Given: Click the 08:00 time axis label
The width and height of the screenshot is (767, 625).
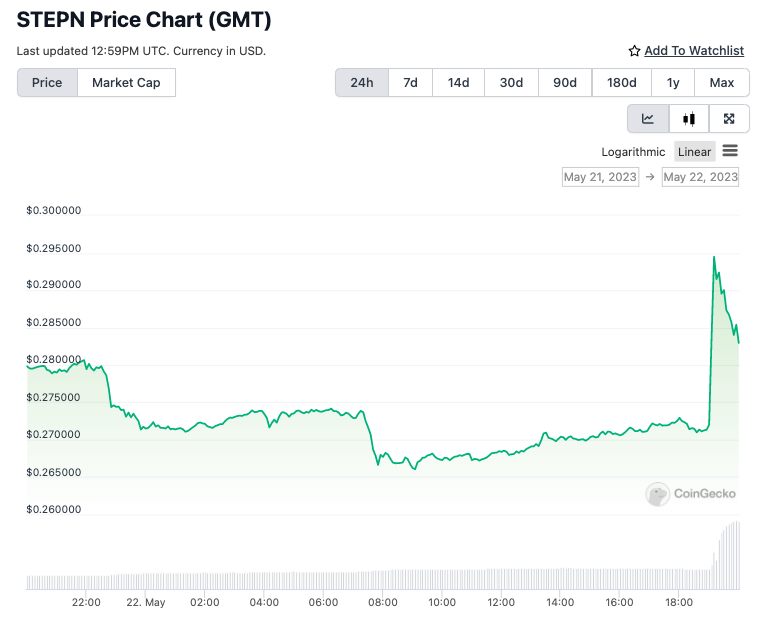Looking at the screenshot, I should click(x=383, y=602).
